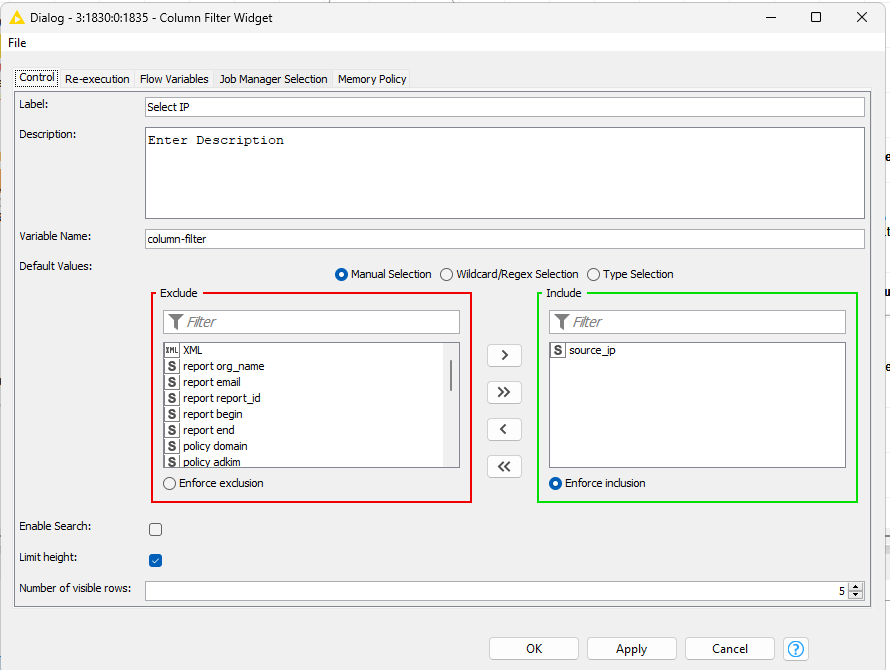Screen dimensions: 890x670
Task: Select XML in the Exclude list
Action: (x=304, y=350)
